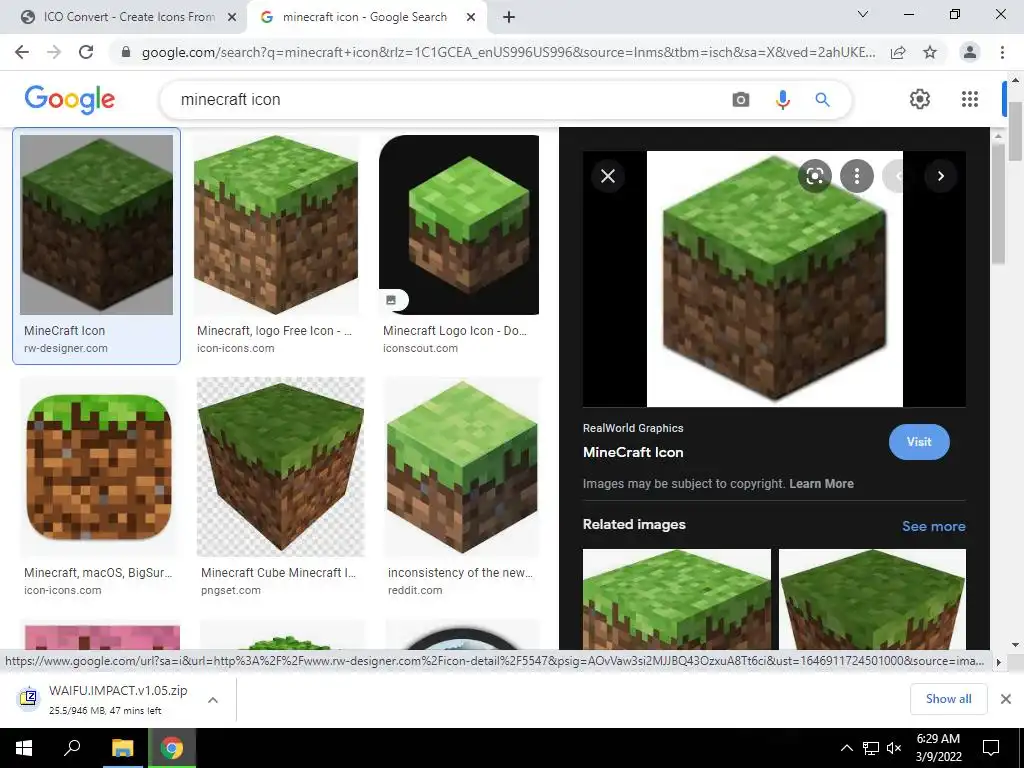Show the next image in the preview
1024x768 pixels.
click(x=940, y=176)
